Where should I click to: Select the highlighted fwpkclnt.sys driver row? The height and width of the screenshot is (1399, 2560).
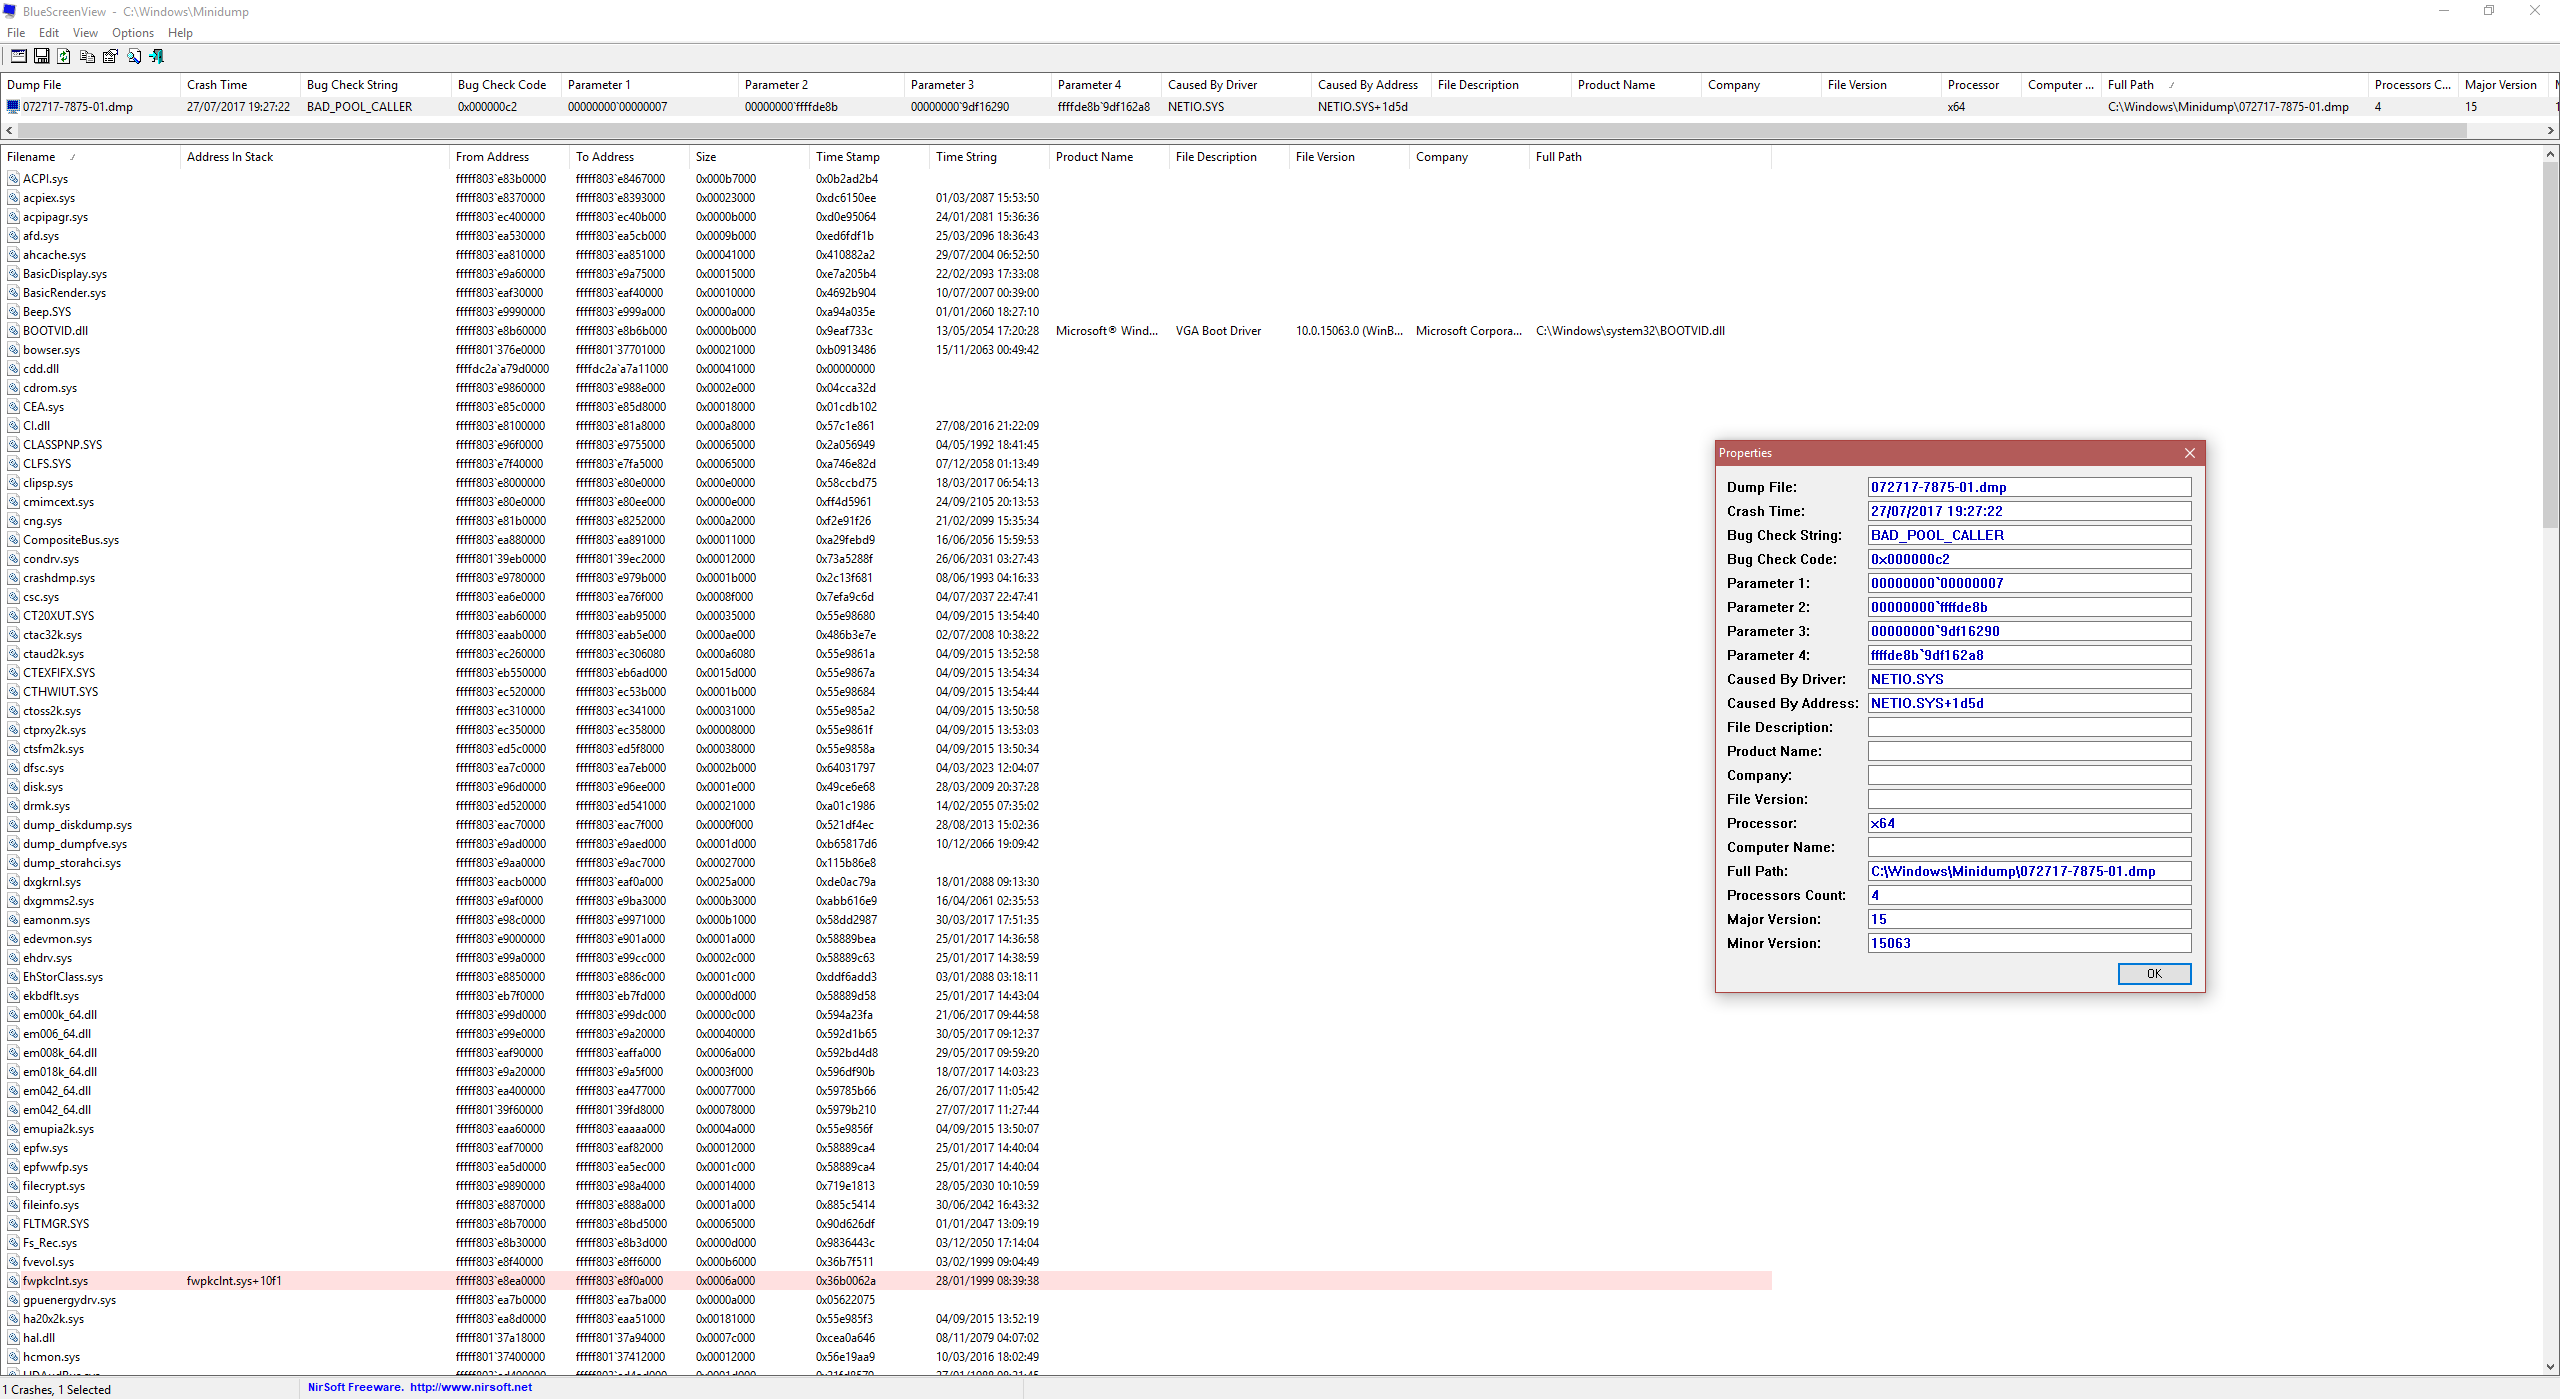tap(56, 1281)
